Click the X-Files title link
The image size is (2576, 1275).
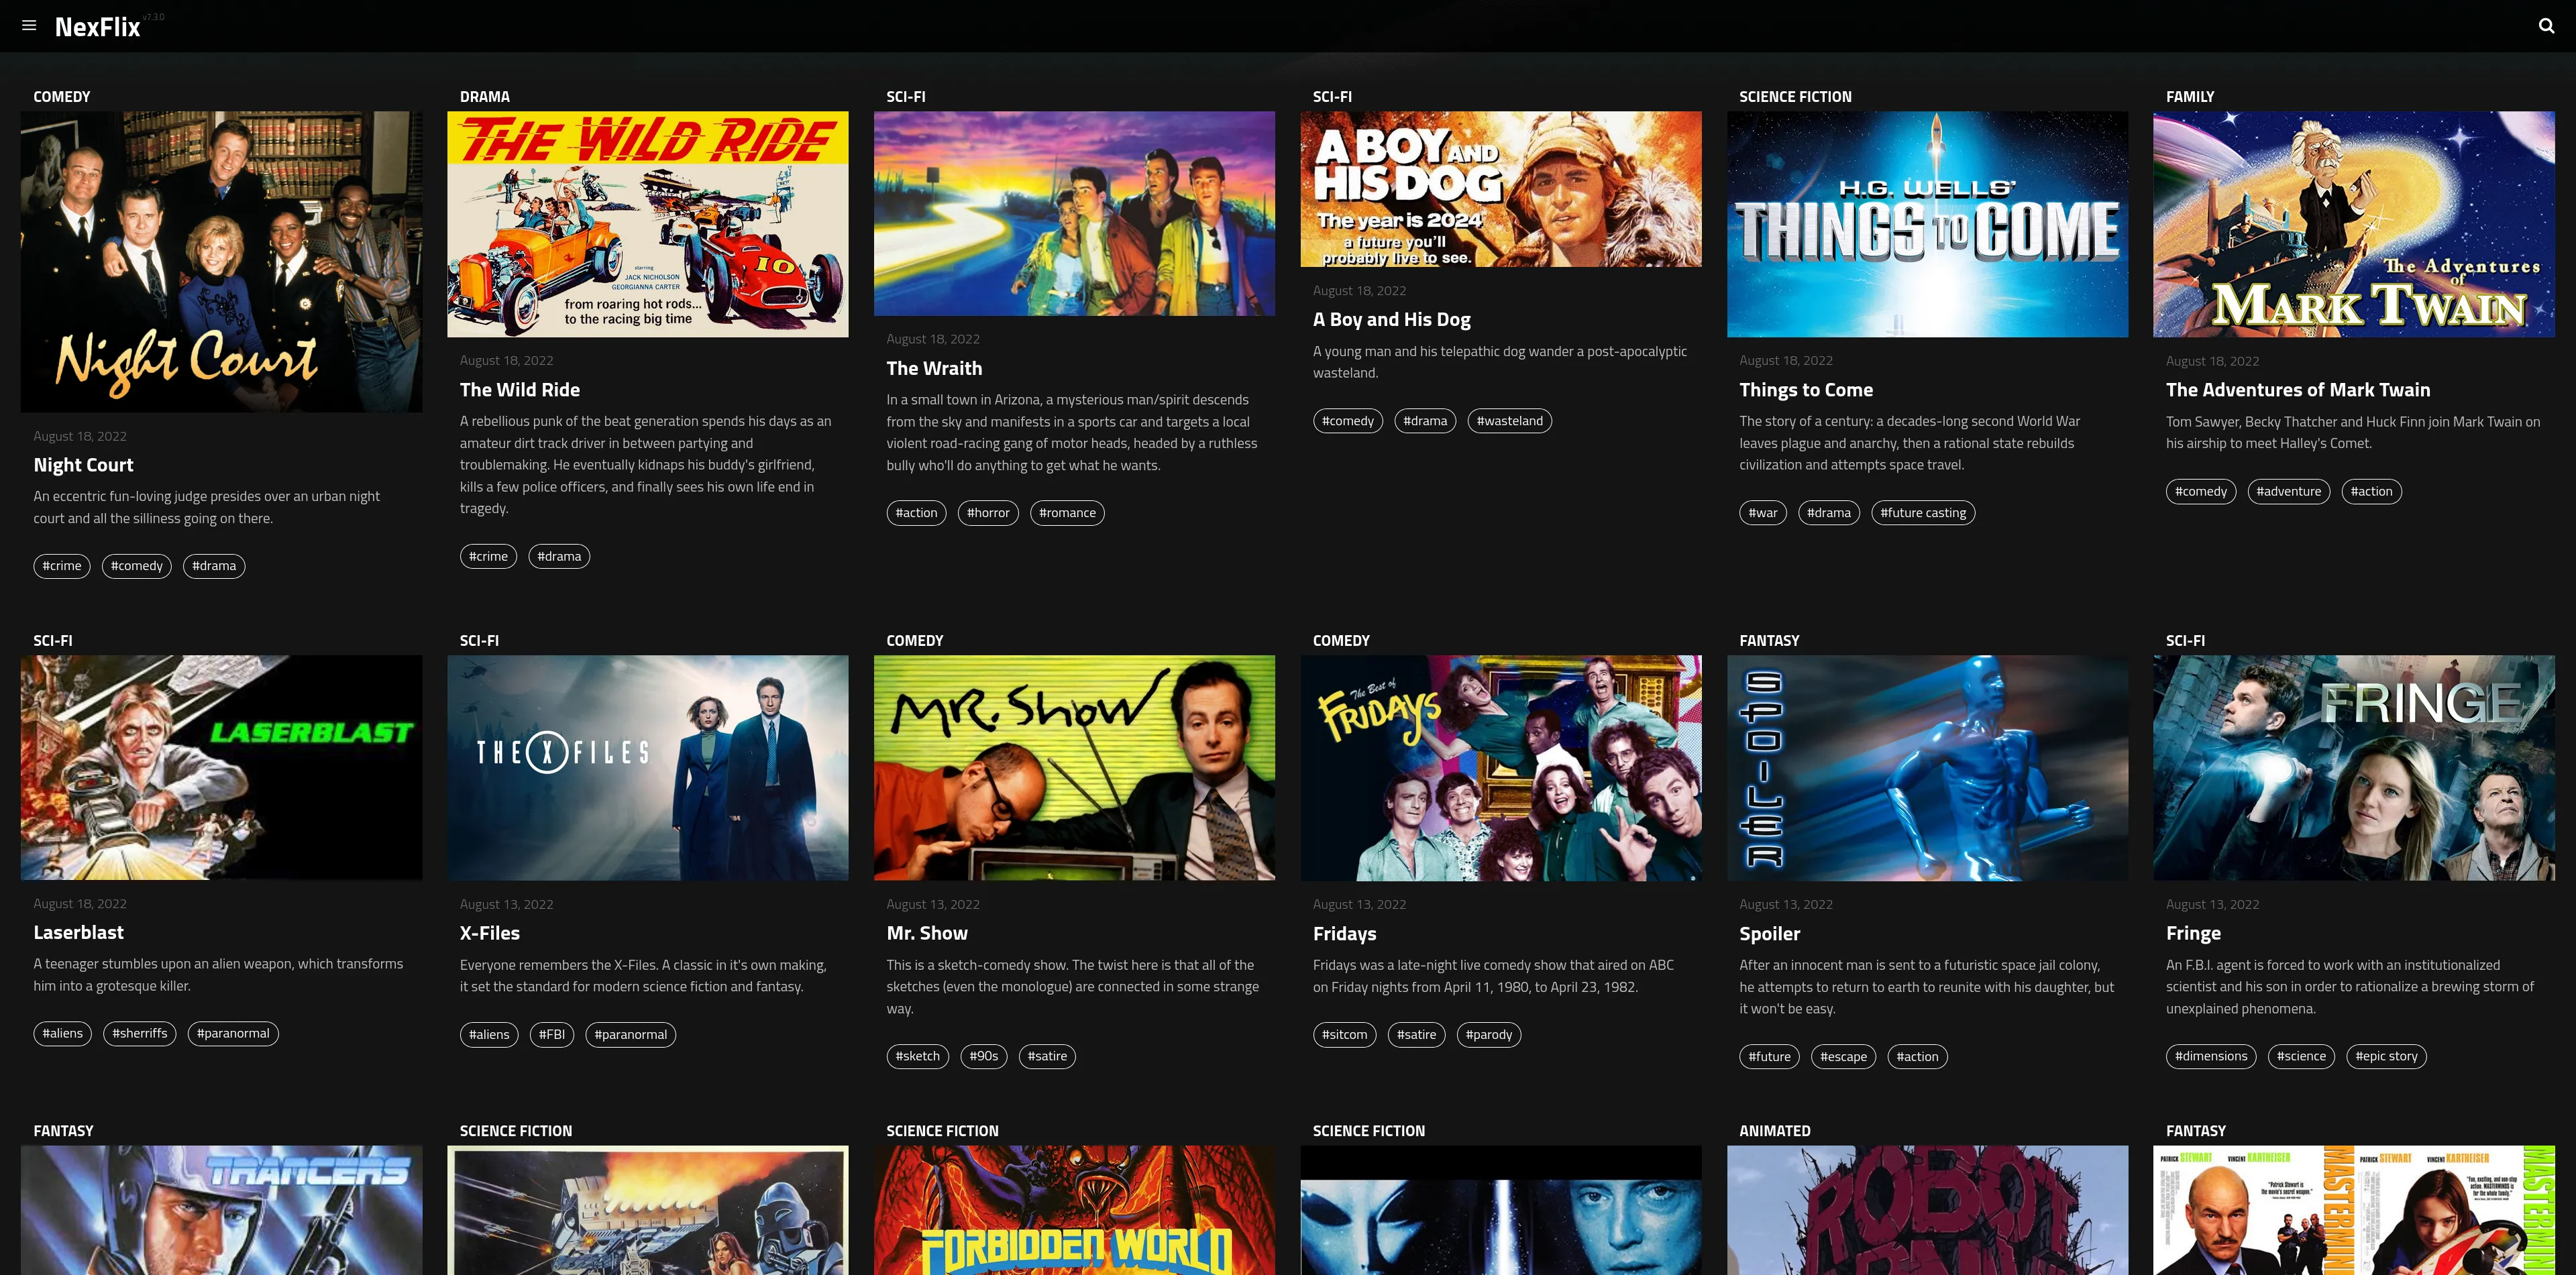tap(490, 933)
